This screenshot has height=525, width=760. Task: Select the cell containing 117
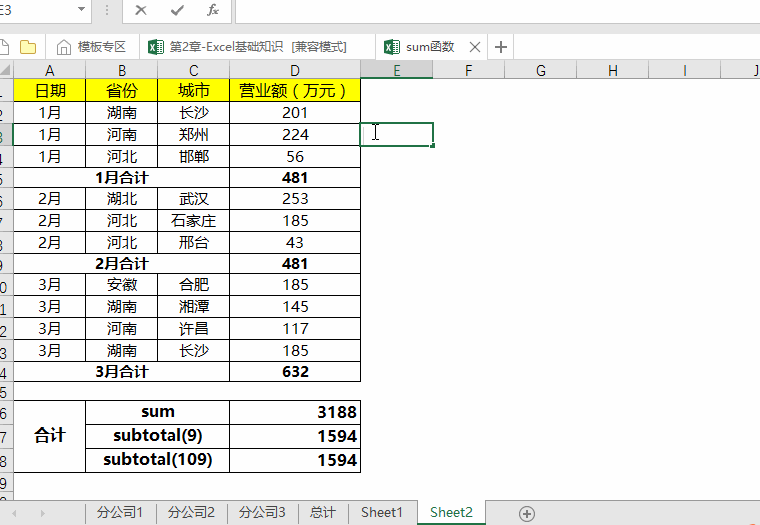[295, 329]
